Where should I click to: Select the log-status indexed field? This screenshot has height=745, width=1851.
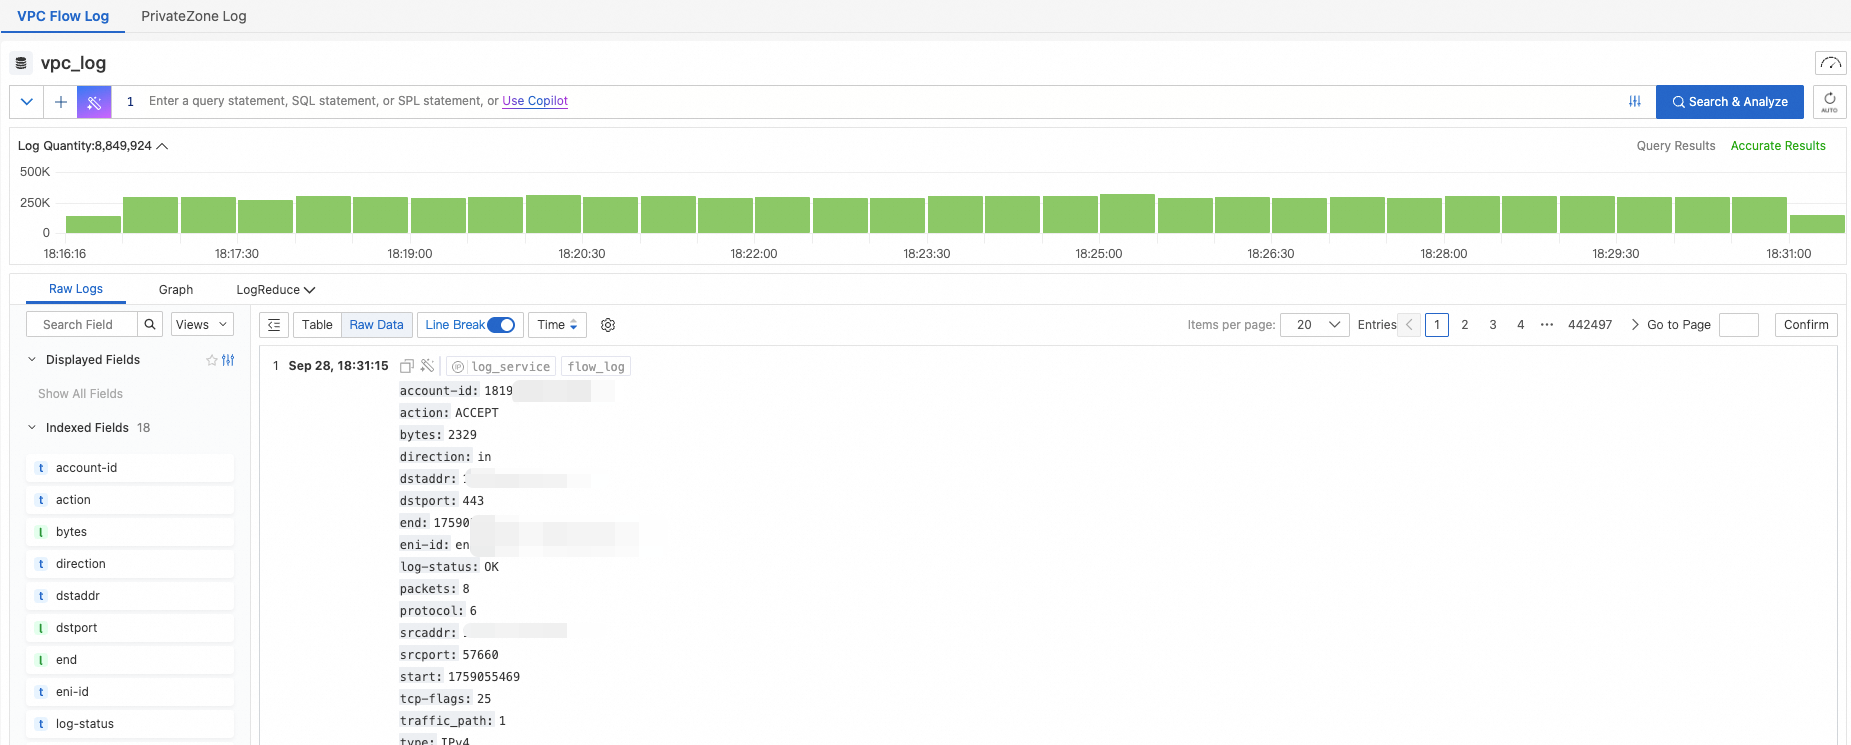click(x=130, y=724)
